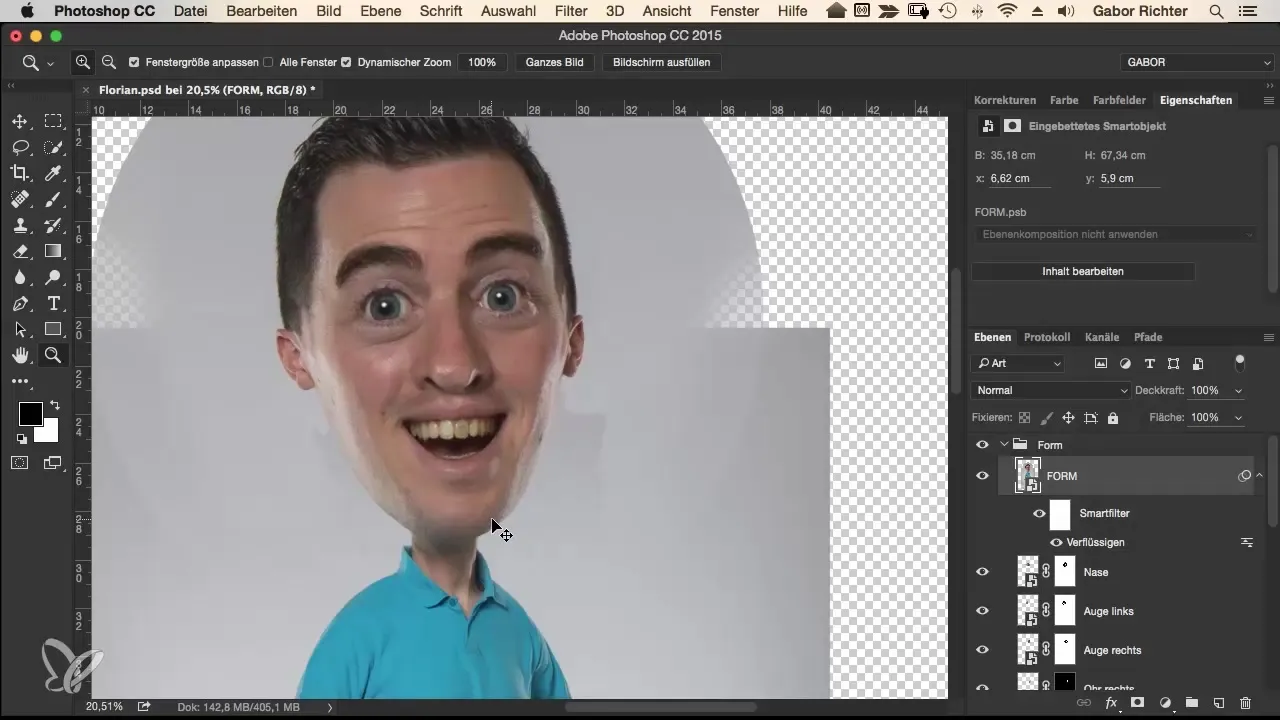Lock transparent pixels icon
Viewport: 1280px width, 720px height.
point(1024,417)
